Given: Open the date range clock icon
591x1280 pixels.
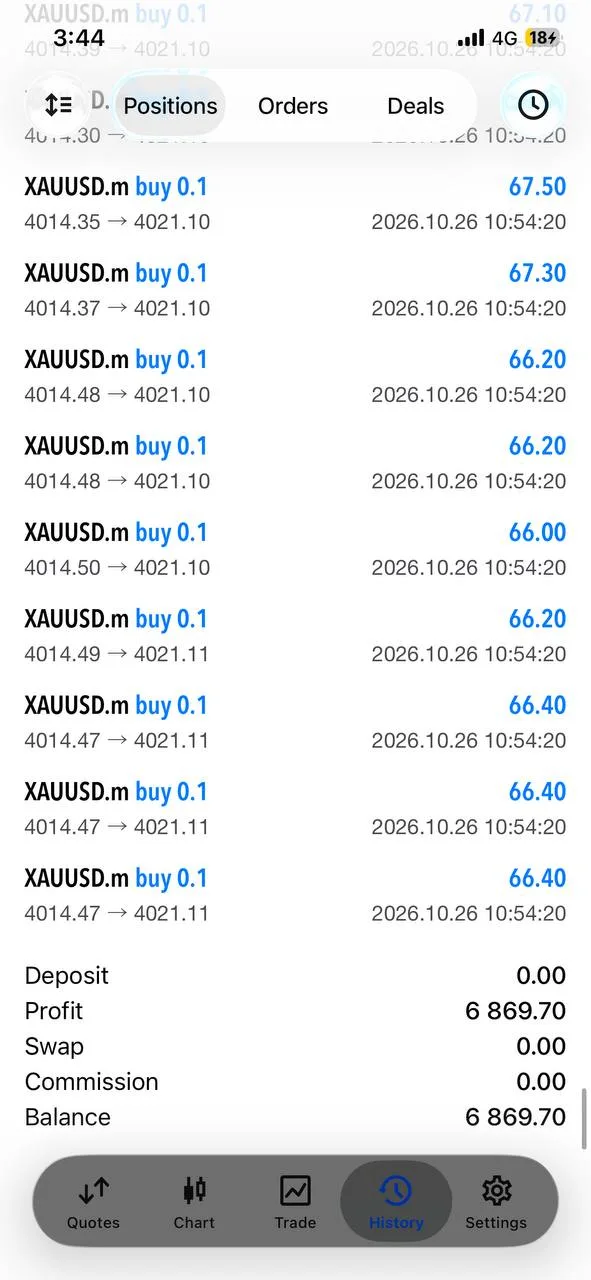Looking at the screenshot, I should (x=532, y=104).
